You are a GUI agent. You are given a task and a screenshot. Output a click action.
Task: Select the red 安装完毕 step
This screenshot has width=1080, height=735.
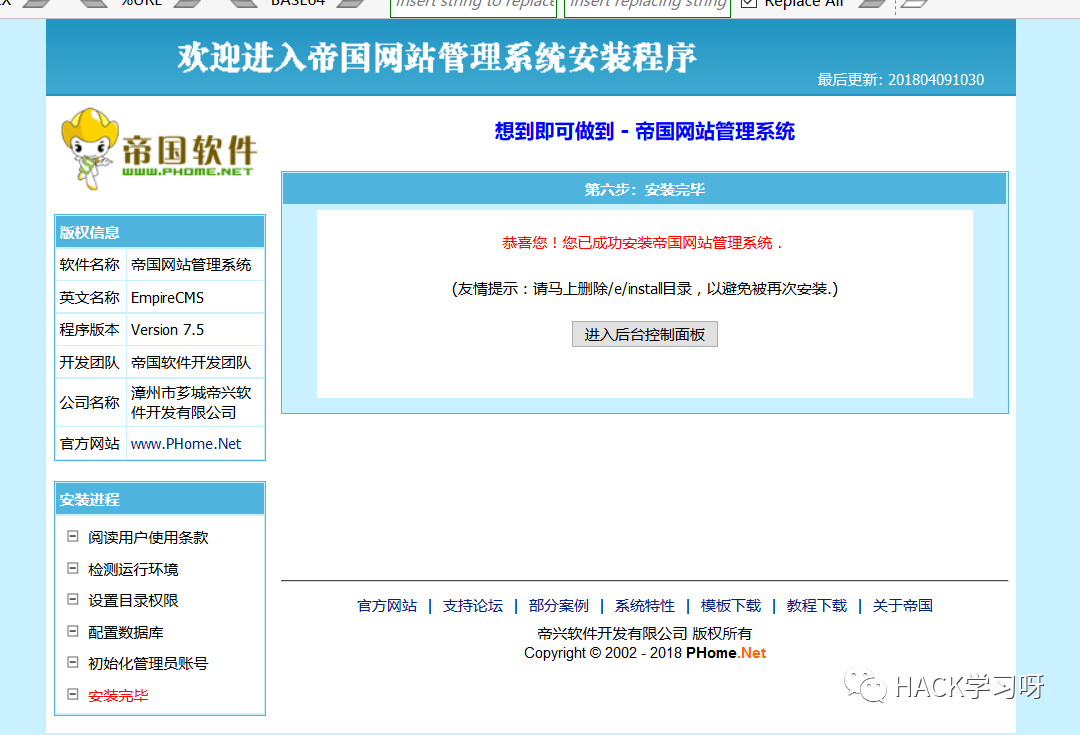118,695
